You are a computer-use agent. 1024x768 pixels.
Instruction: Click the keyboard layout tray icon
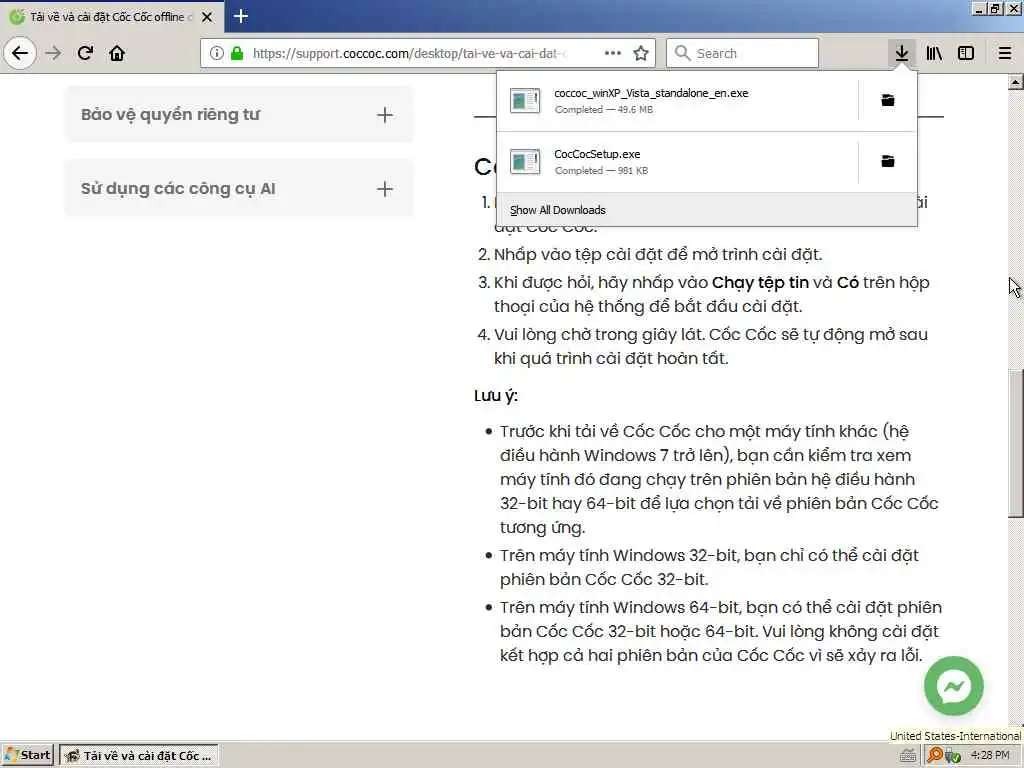[x=908, y=756]
